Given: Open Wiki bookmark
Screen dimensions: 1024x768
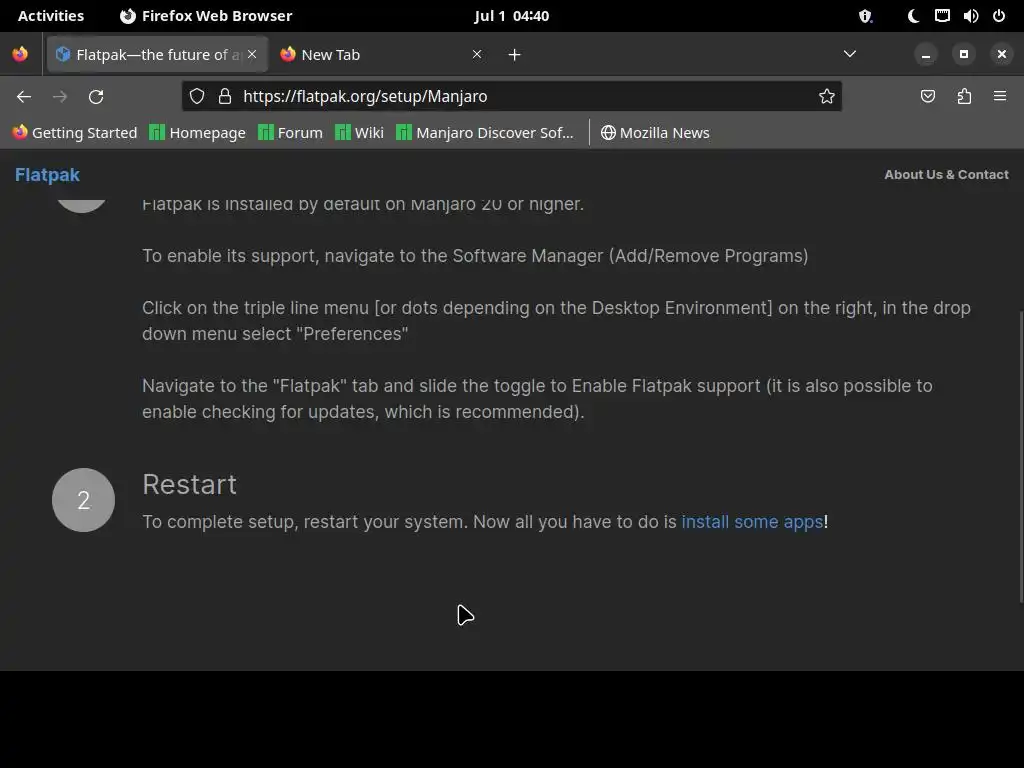Looking at the screenshot, I should 359,133.
